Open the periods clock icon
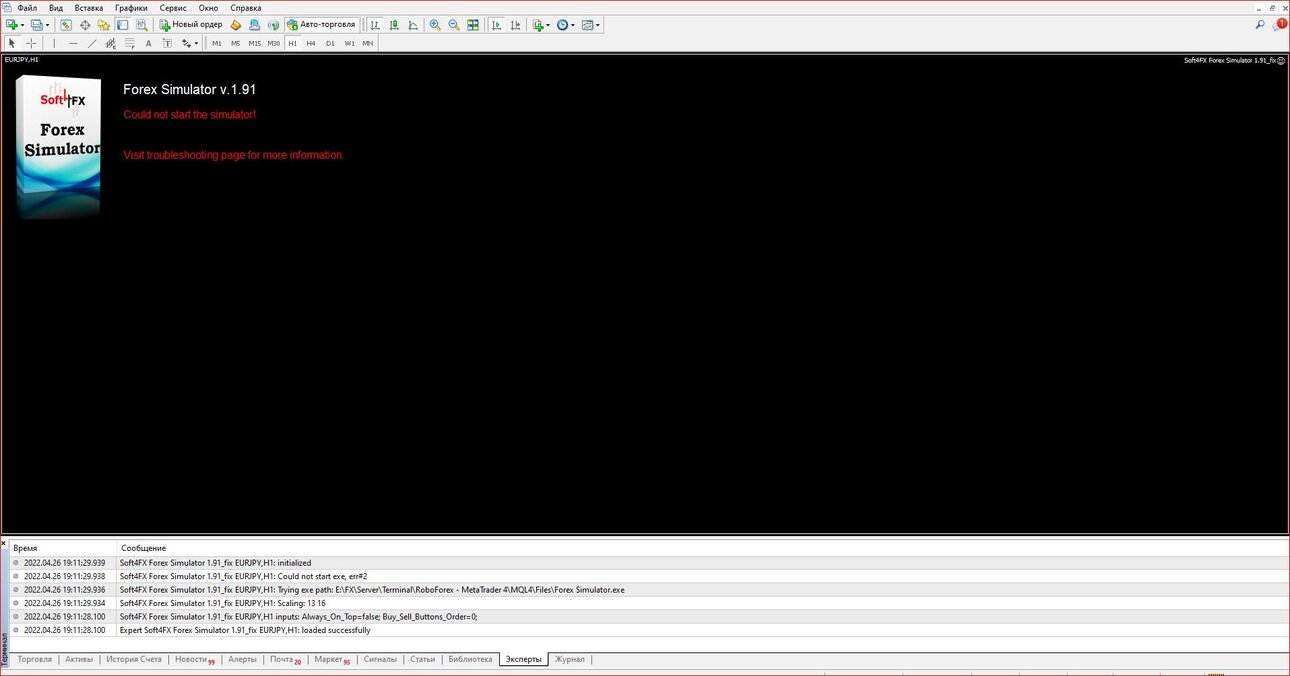 [x=563, y=25]
